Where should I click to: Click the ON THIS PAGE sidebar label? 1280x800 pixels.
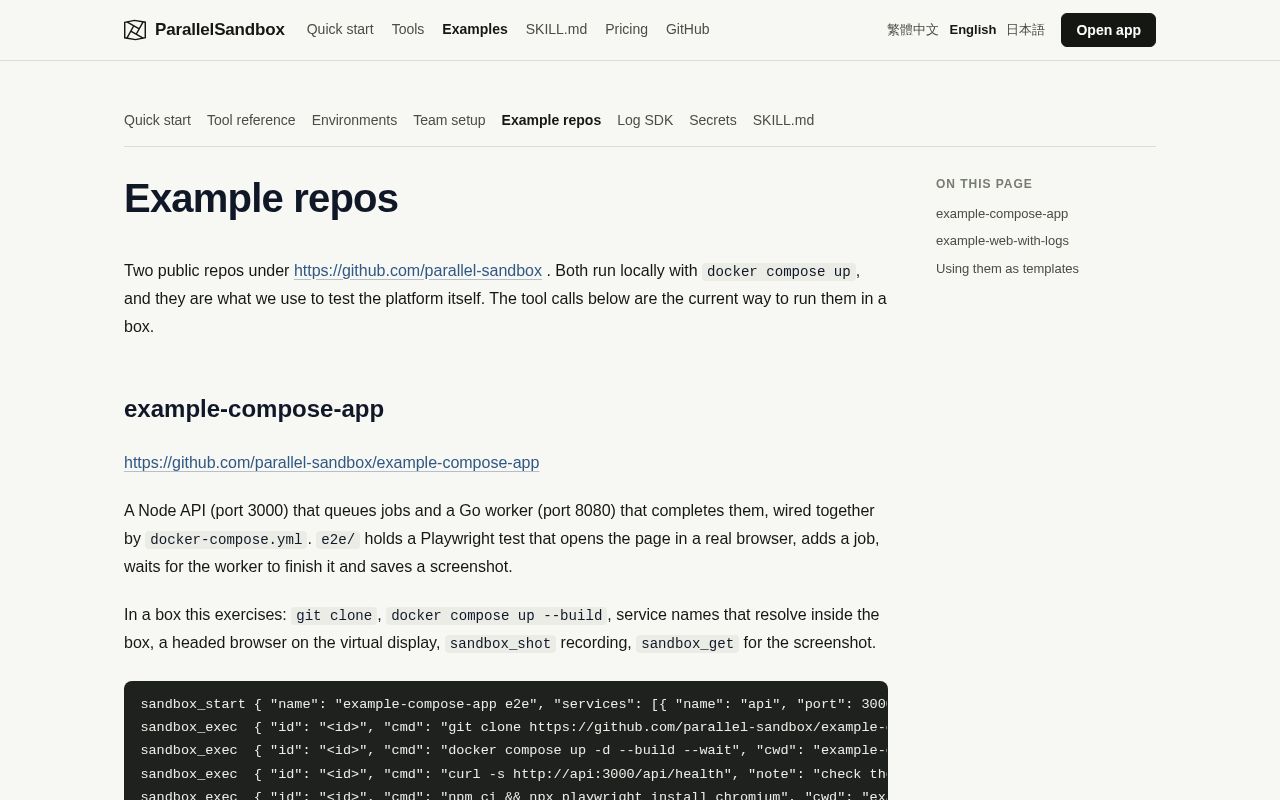pos(984,184)
